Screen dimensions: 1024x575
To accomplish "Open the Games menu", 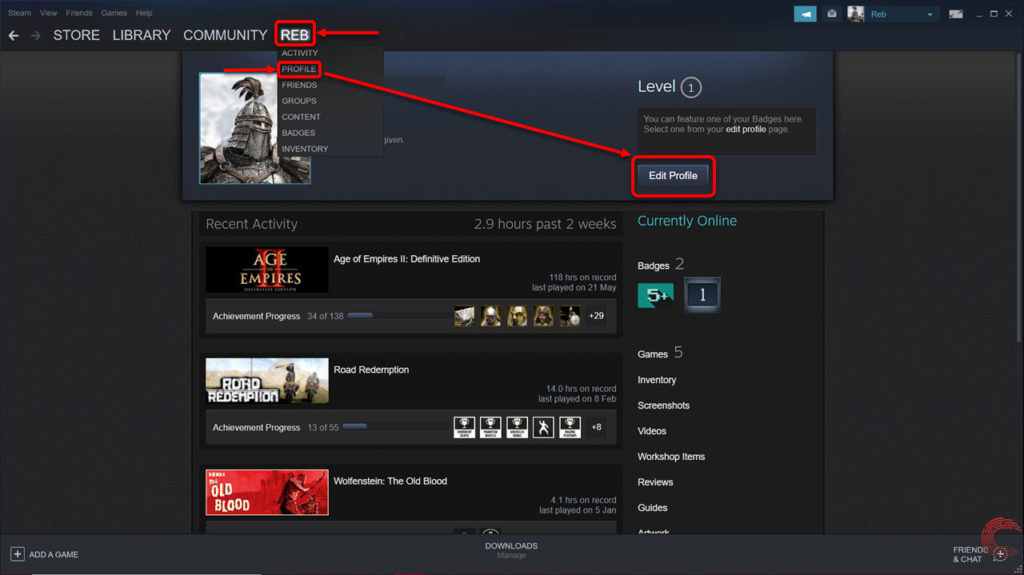I will 114,12.
